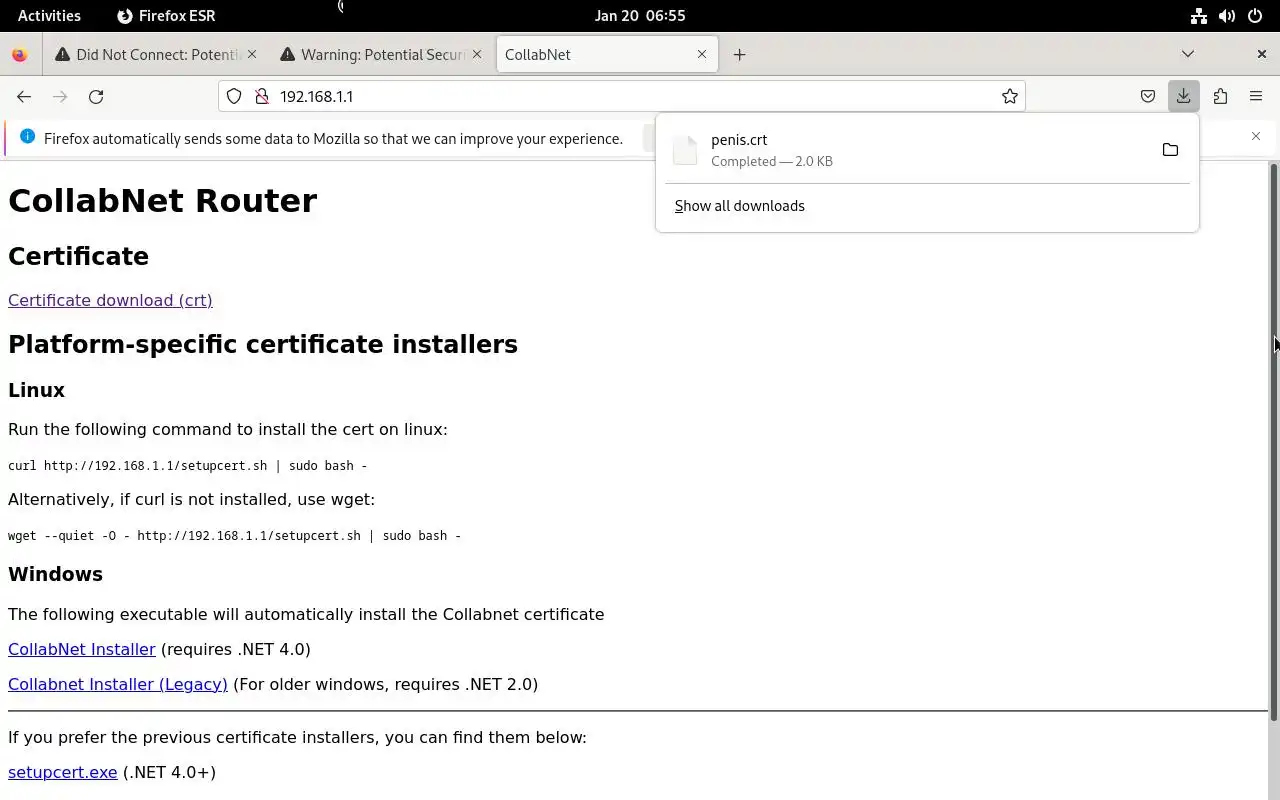The image size is (1280, 800).
Task: Open the CollabNet Installer link
Action: click(82, 649)
